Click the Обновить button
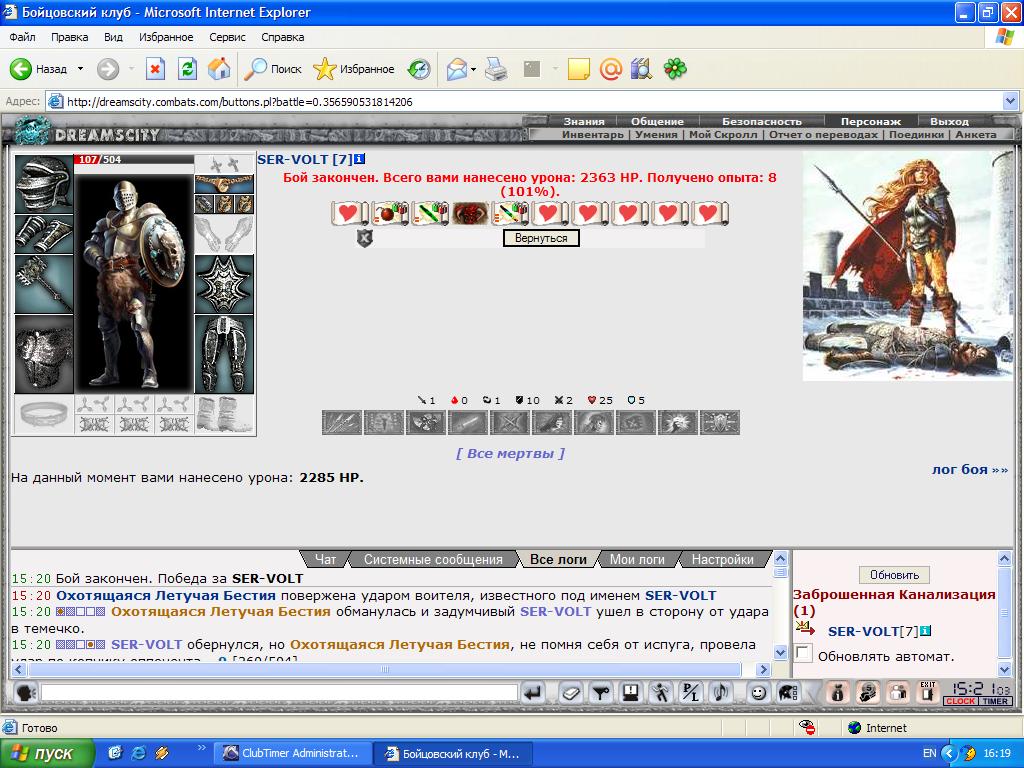 894,575
